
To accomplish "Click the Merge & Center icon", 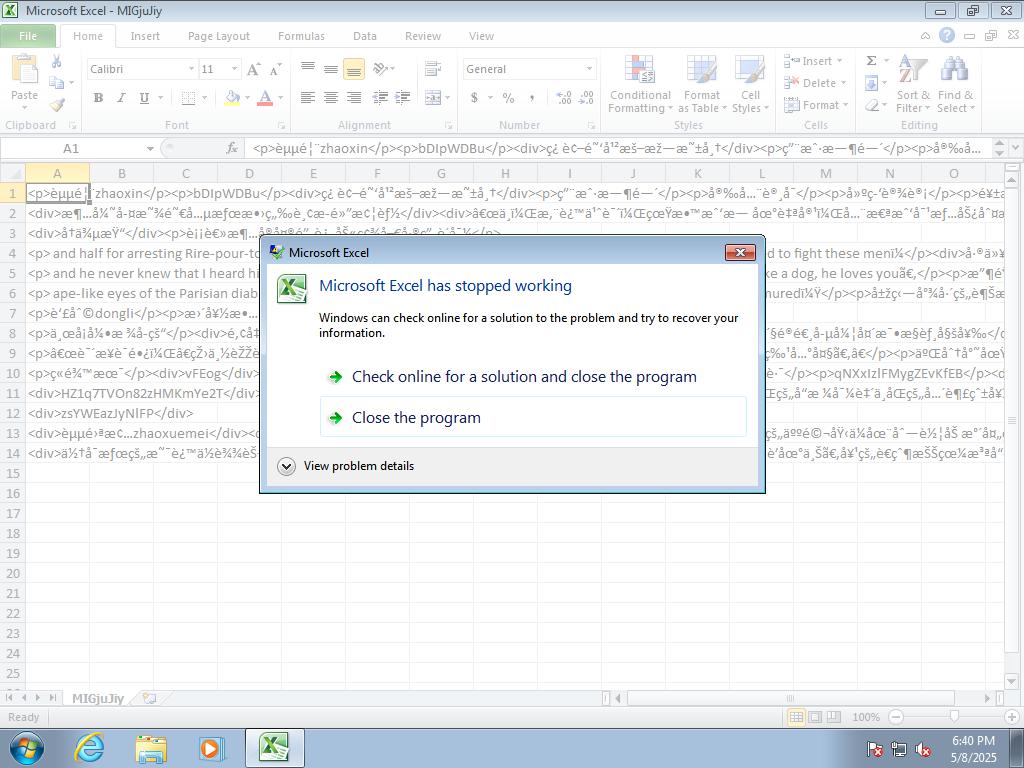I will [432, 98].
